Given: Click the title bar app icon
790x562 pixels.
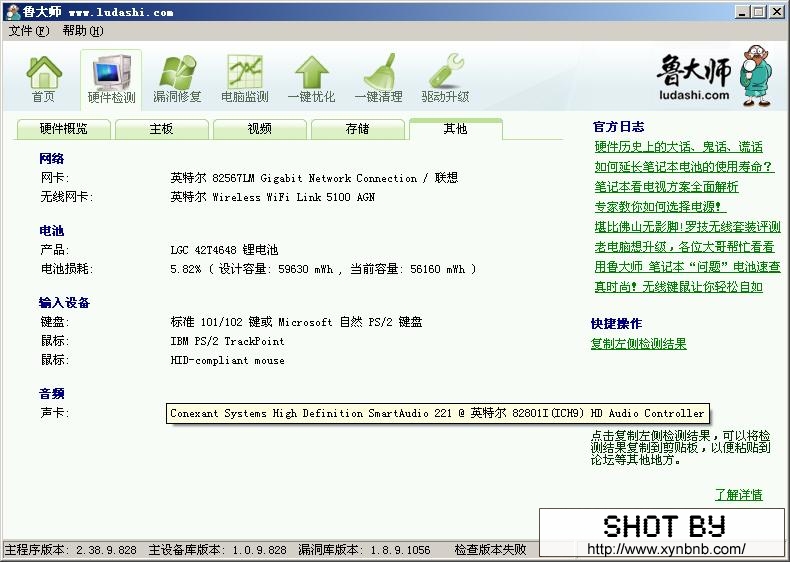Looking at the screenshot, I should [13, 12].
